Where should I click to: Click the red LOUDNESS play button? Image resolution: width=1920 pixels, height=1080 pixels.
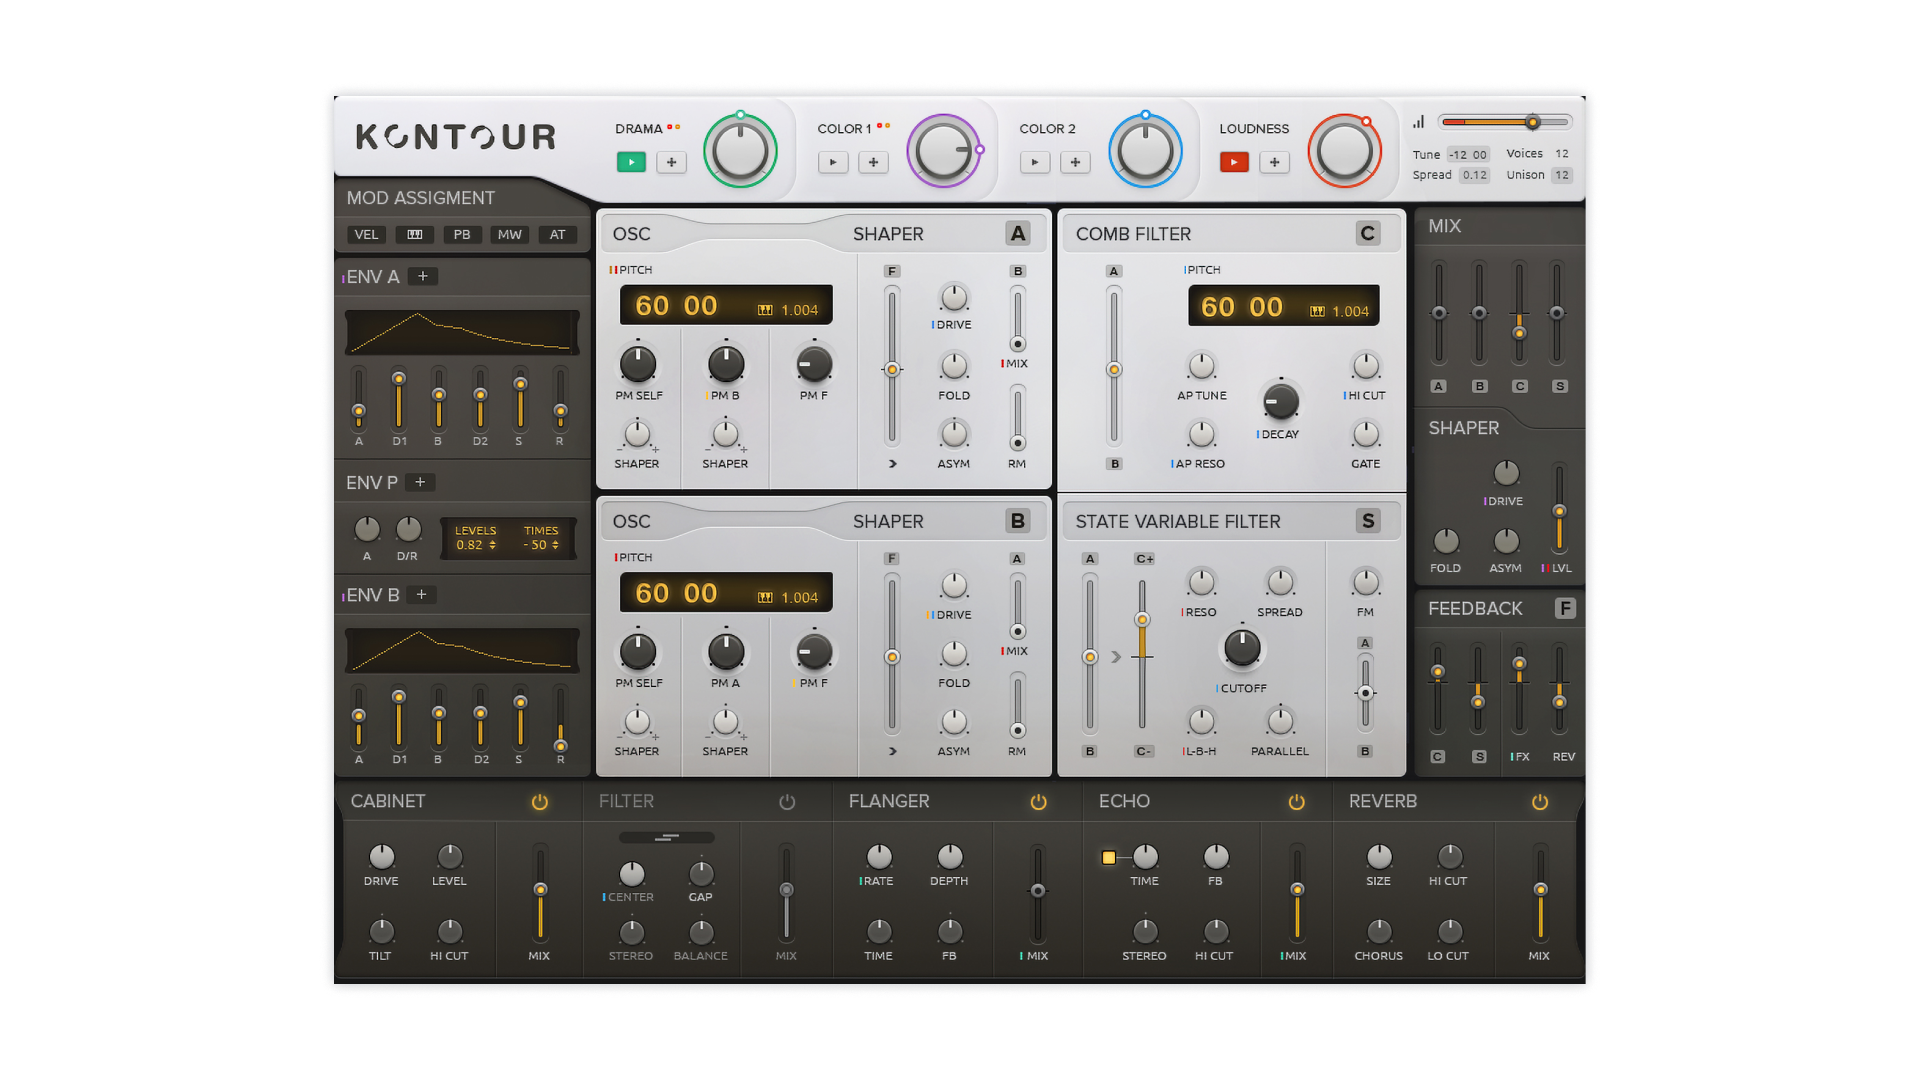tap(1234, 162)
